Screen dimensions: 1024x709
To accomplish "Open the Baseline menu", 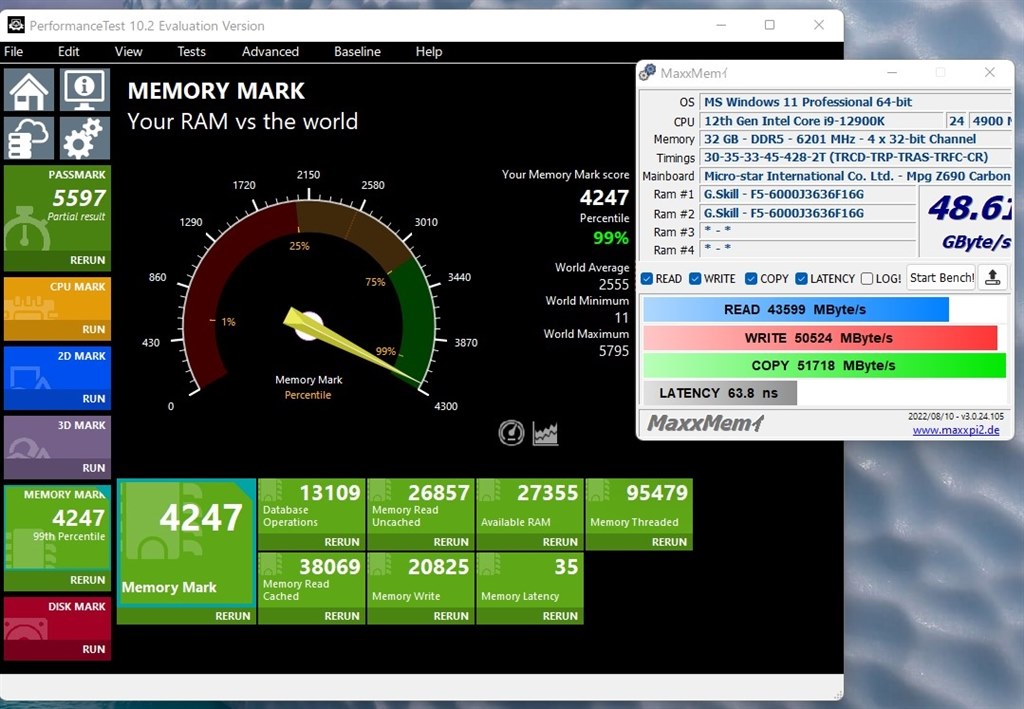I will (x=357, y=51).
